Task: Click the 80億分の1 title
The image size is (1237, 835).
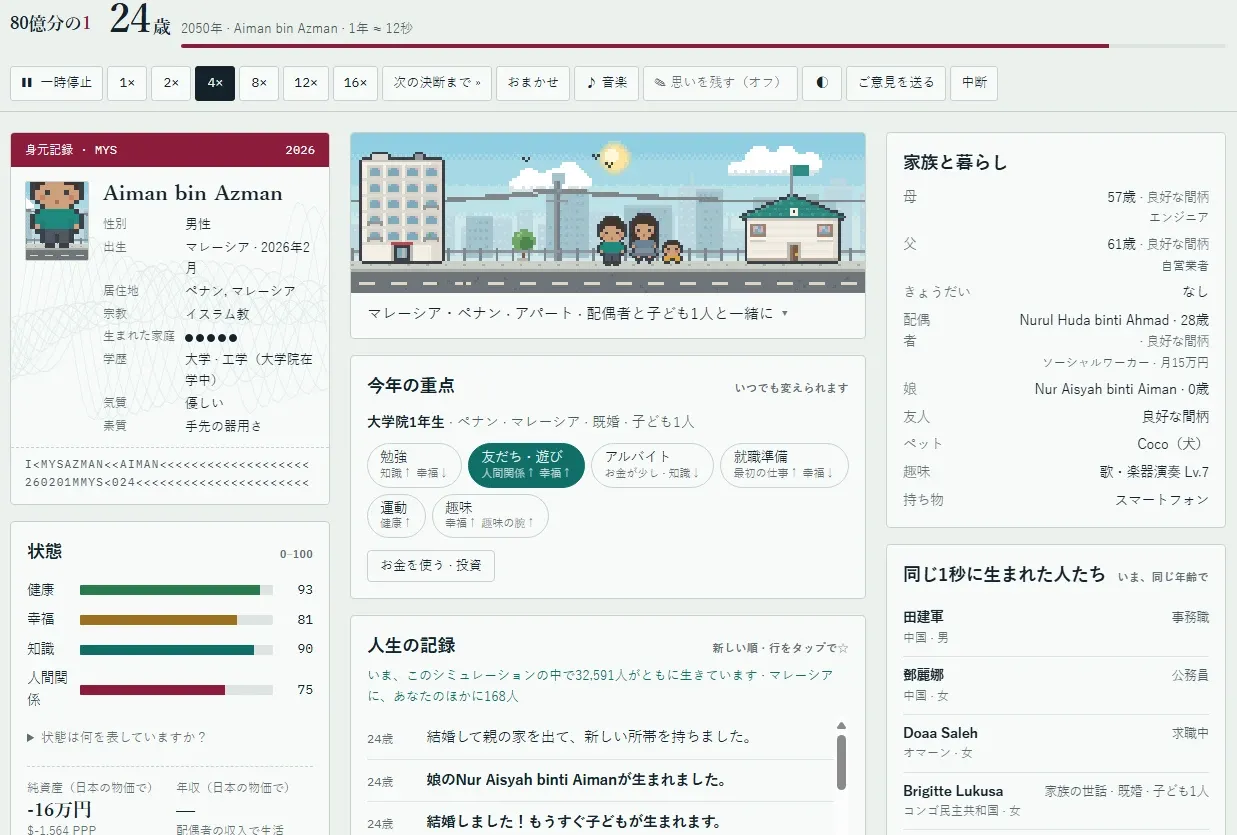Action: tap(50, 22)
